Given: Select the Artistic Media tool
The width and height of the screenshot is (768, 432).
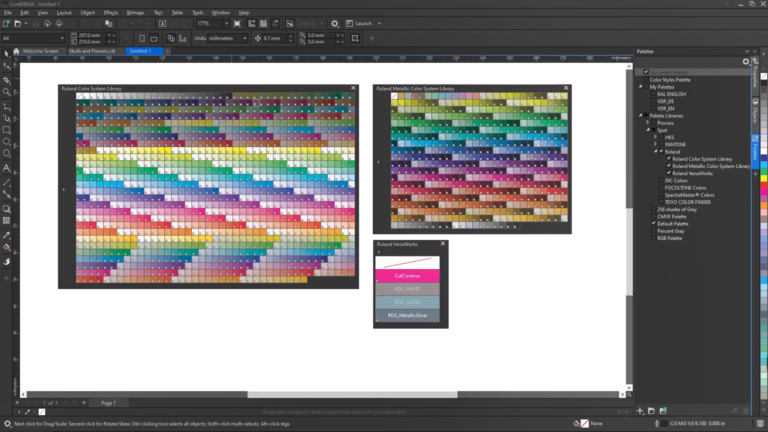Looking at the screenshot, I should point(6,118).
